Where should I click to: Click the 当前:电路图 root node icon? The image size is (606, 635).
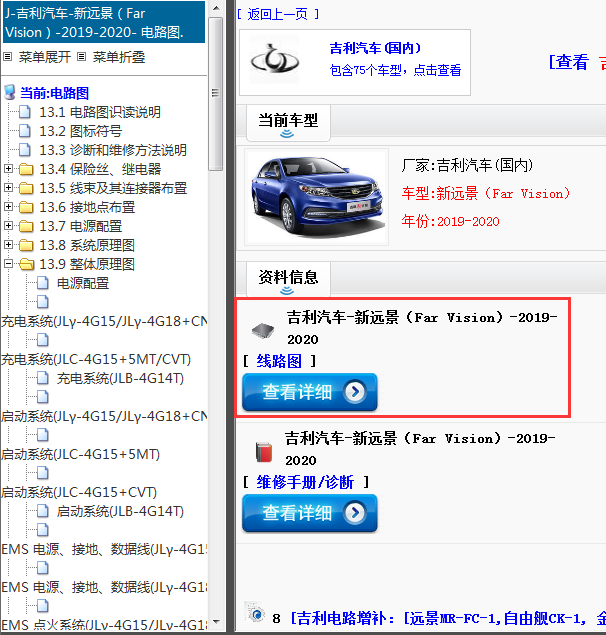click(10, 93)
